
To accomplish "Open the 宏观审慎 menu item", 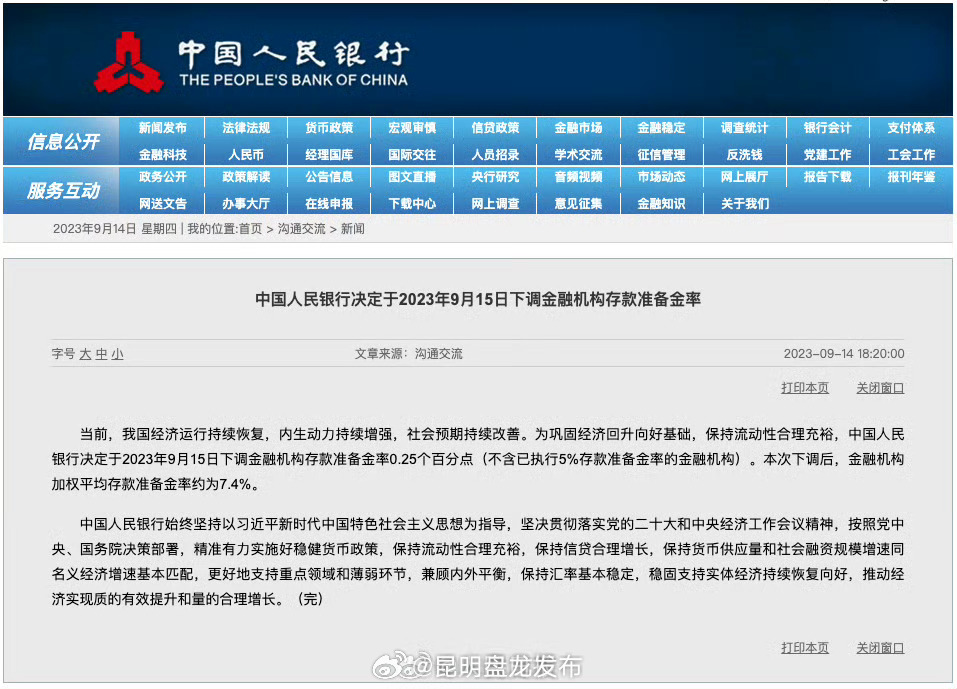I will click(x=412, y=128).
